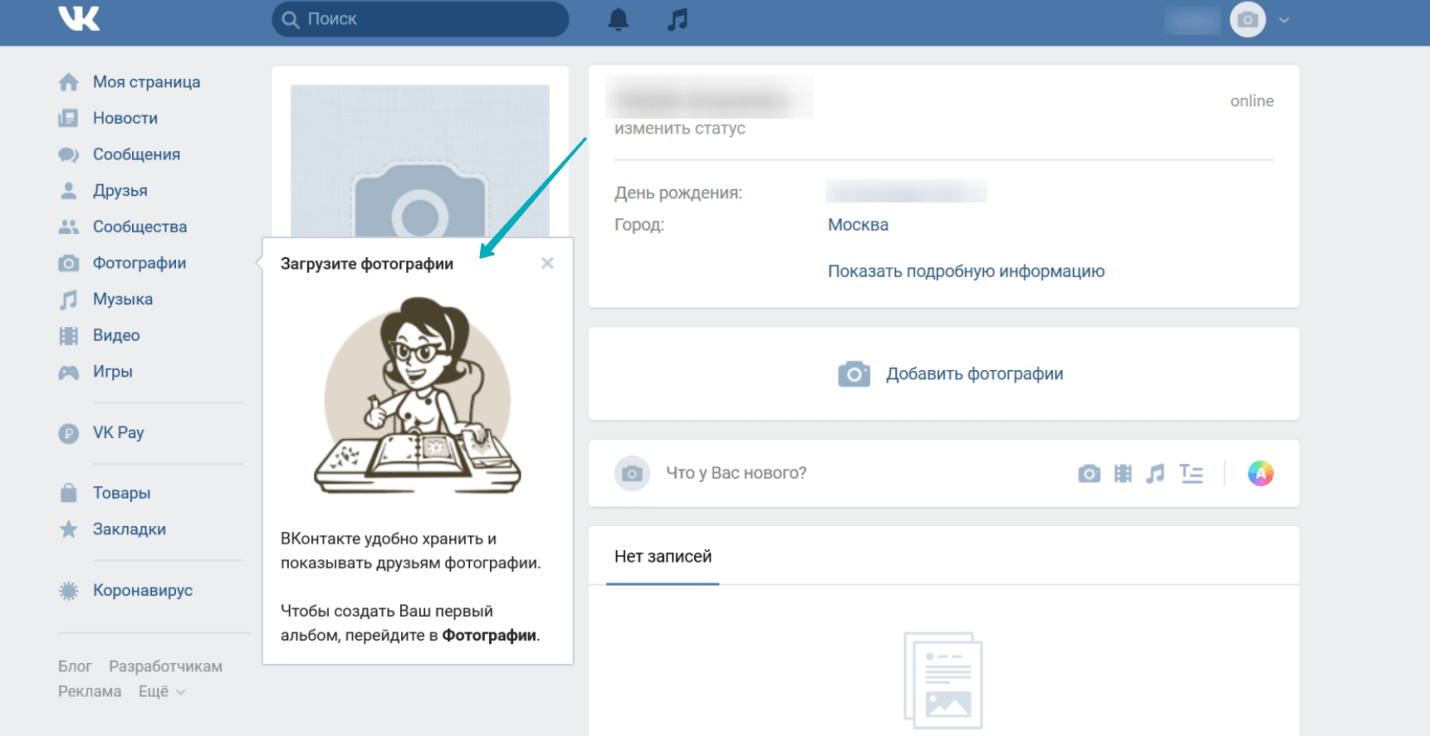1430x736 pixels.
Task: Click the ruble icon beside VK Pay
Action: click(x=68, y=433)
